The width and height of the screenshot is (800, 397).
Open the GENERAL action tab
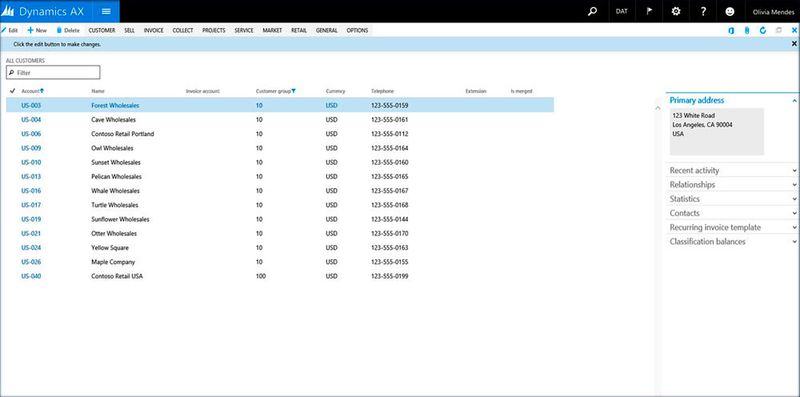[327, 31]
